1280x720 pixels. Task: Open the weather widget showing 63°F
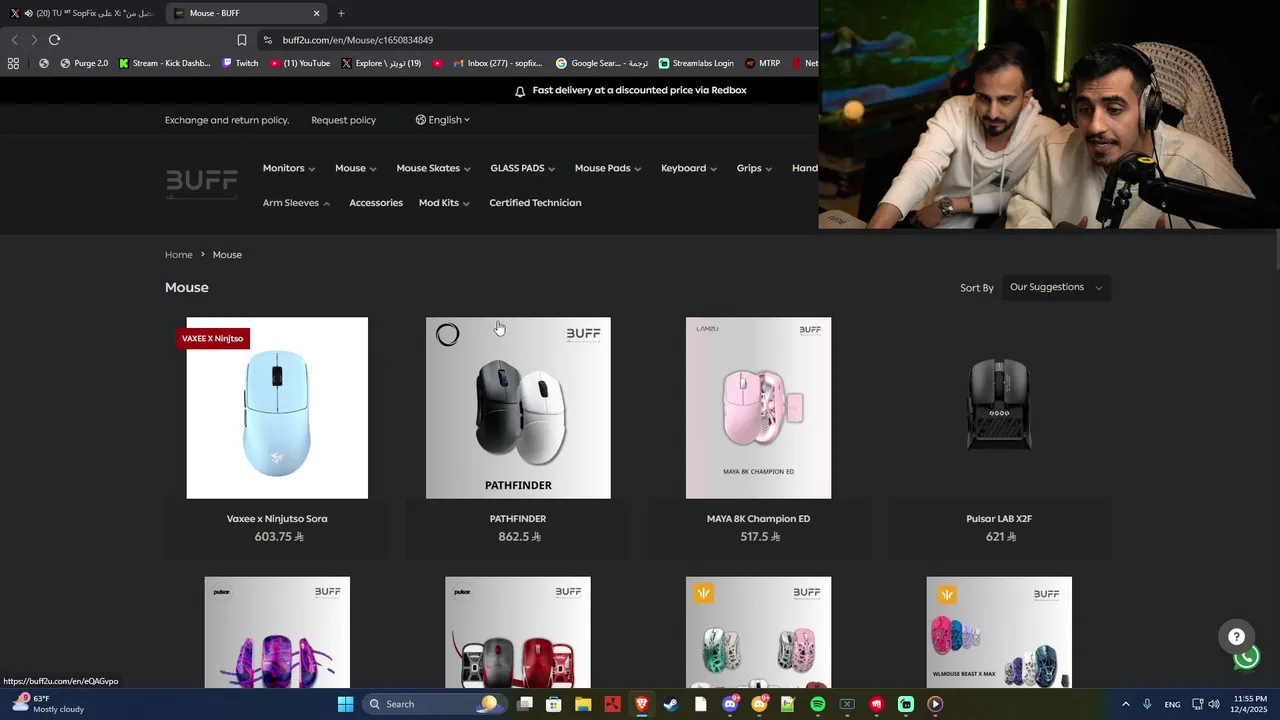[x=48, y=704]
